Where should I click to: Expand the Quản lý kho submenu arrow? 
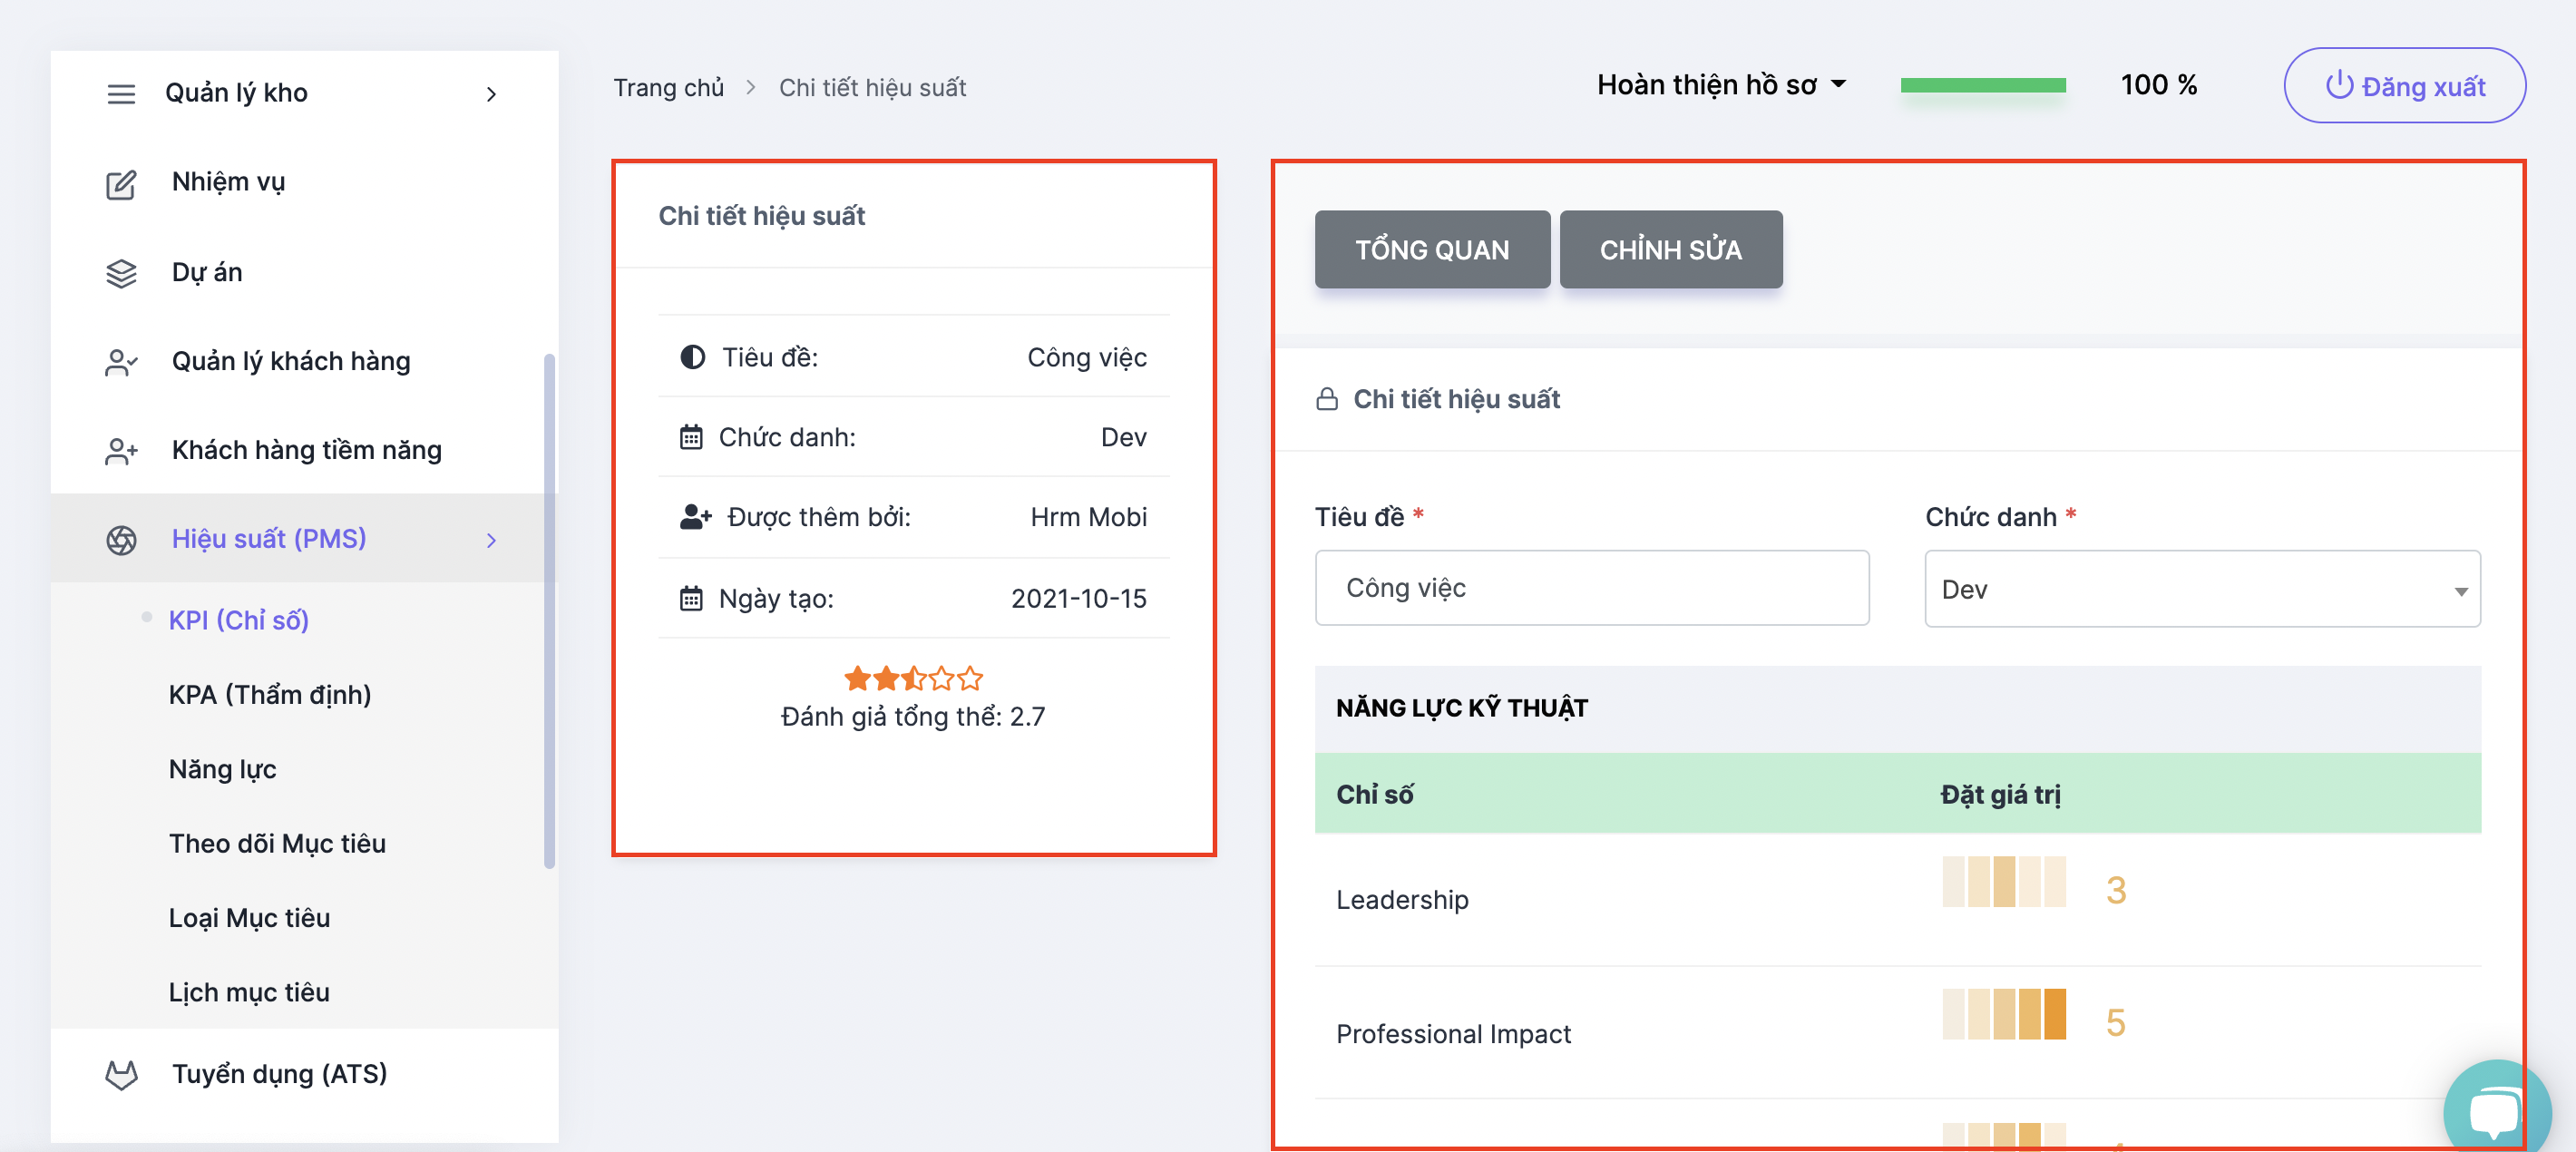click(491, 94)
